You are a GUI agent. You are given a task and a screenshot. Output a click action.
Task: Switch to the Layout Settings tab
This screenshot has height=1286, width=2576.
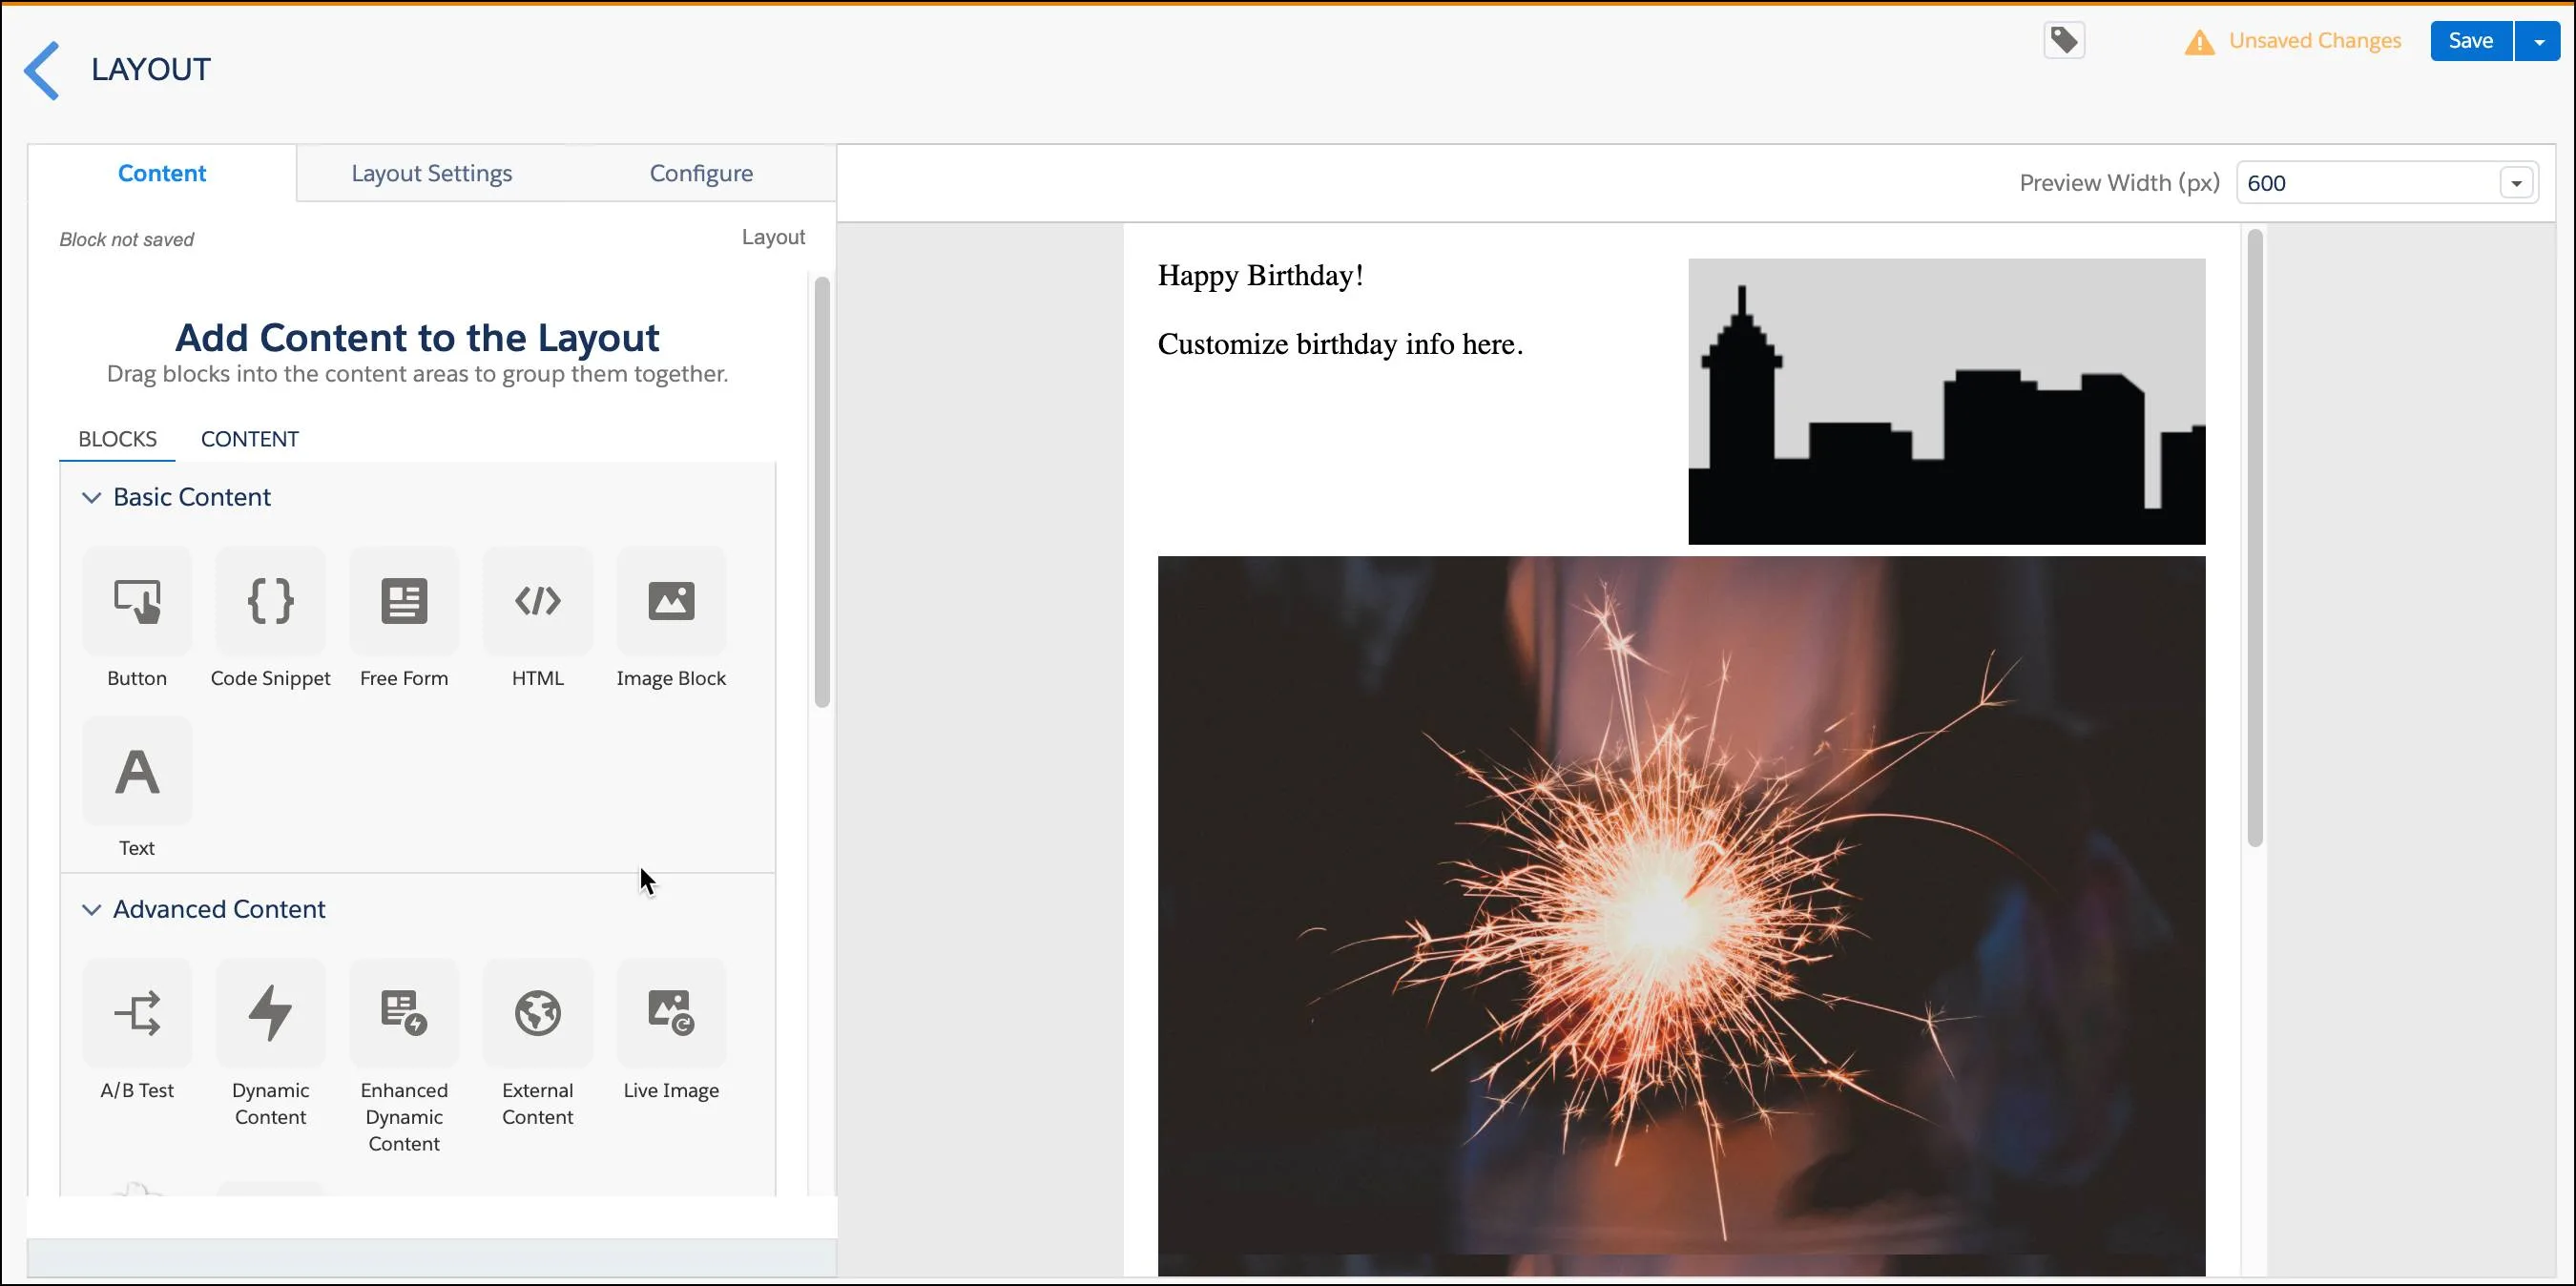[430, 173]
